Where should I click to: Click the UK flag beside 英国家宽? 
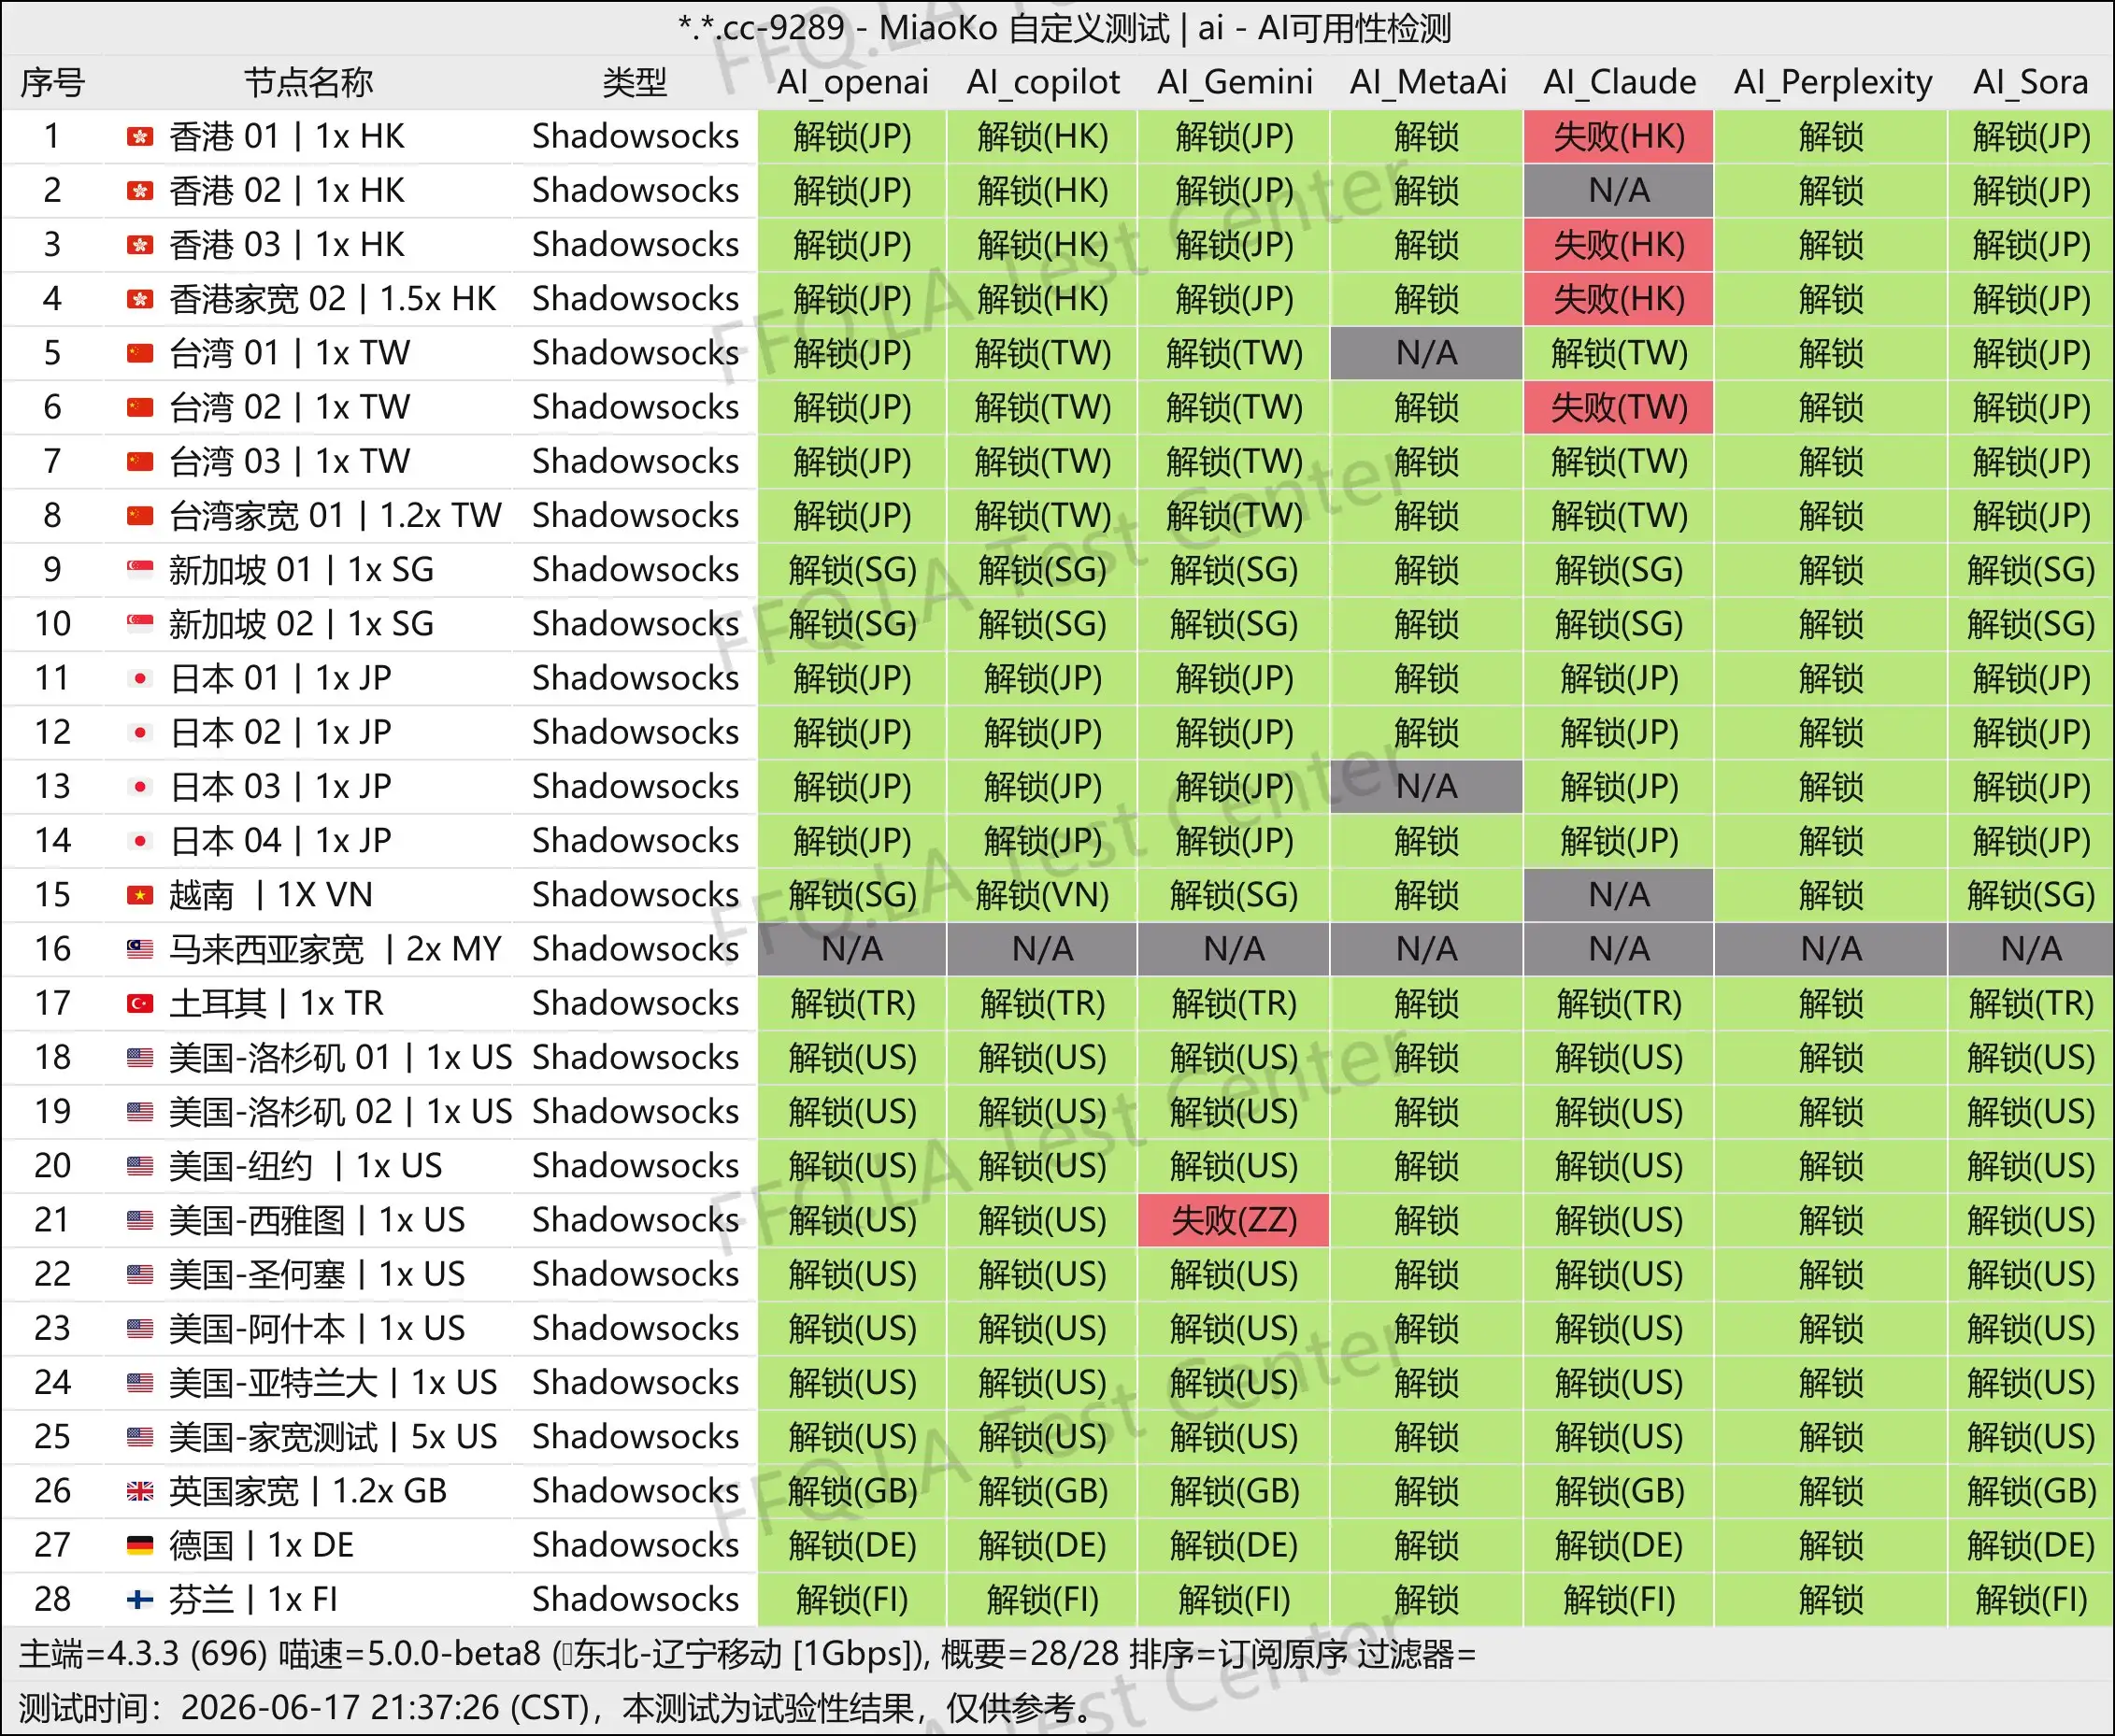click(x=140, y=1491)
